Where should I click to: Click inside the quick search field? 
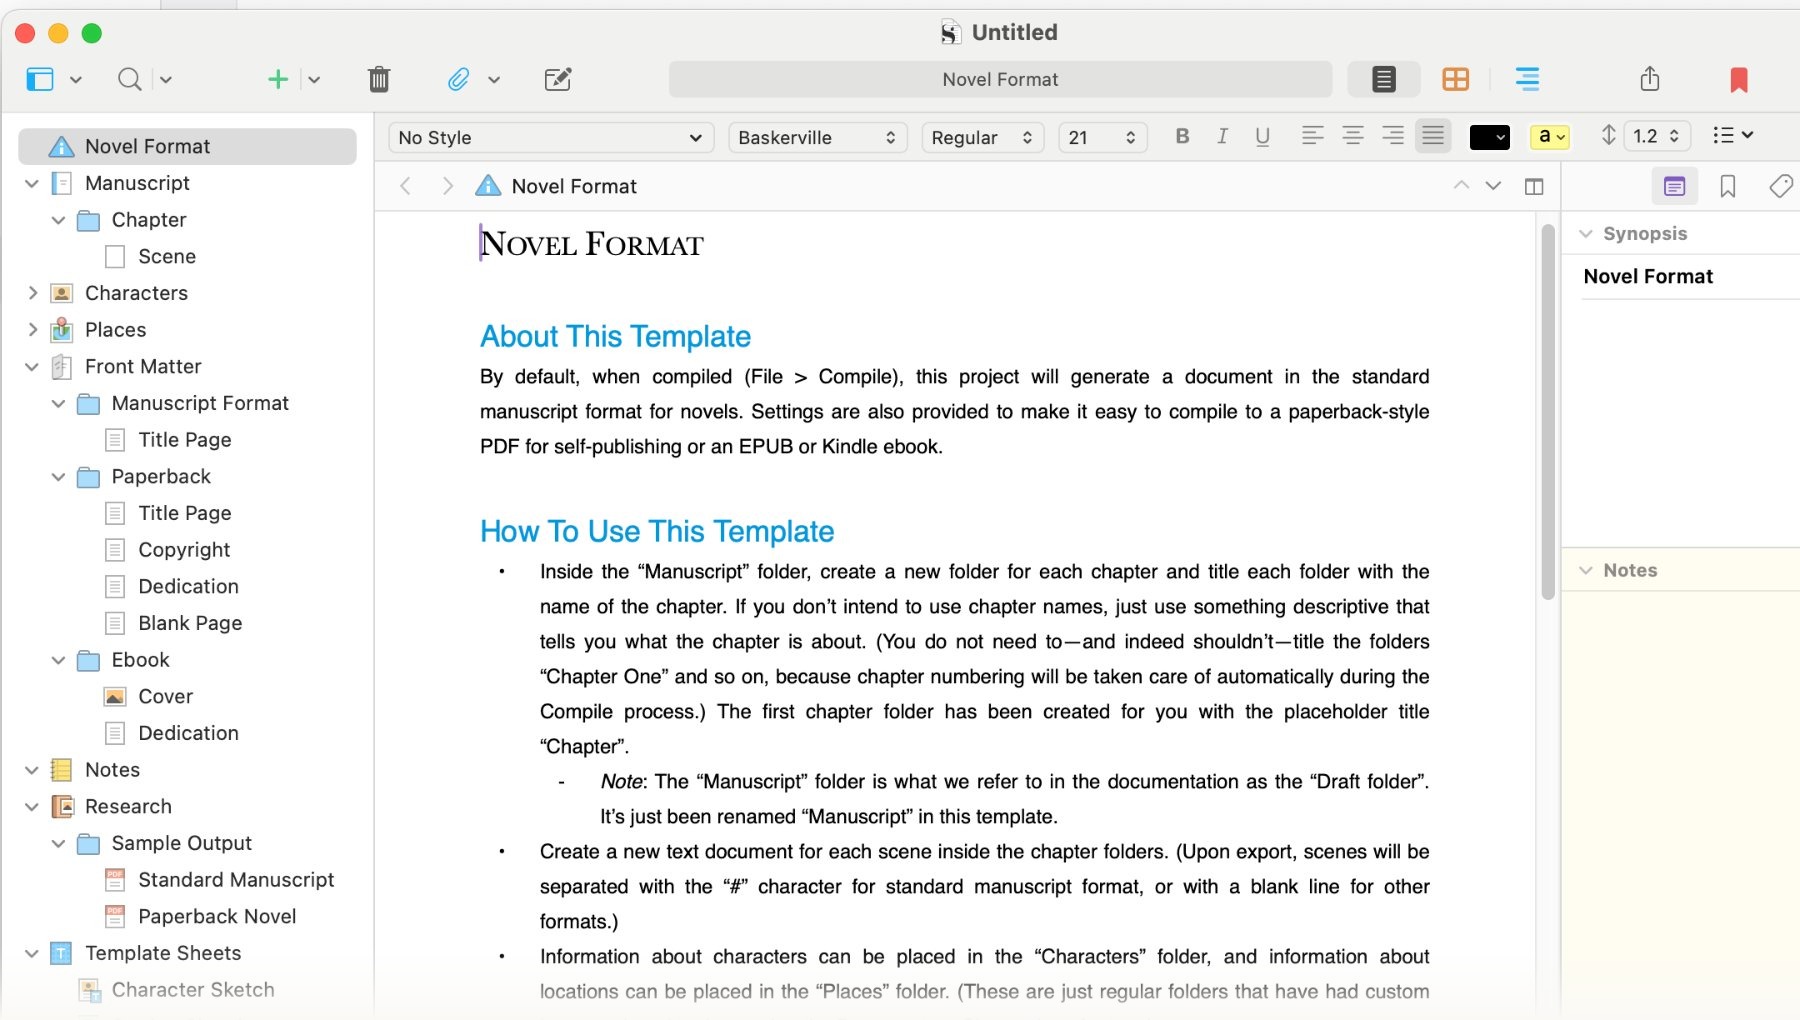(128, 79)
